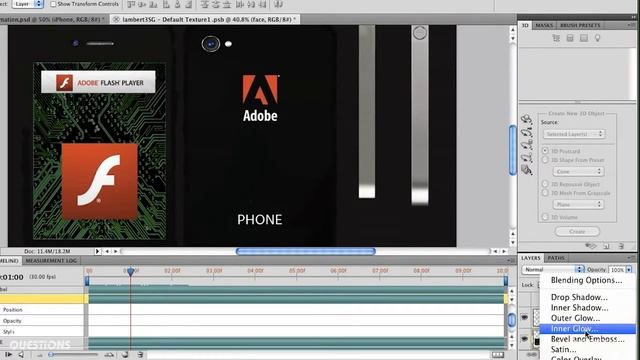
Task: Choose Inner Glow from the menu
Action: pyautogui.click(x=587, y=329)
